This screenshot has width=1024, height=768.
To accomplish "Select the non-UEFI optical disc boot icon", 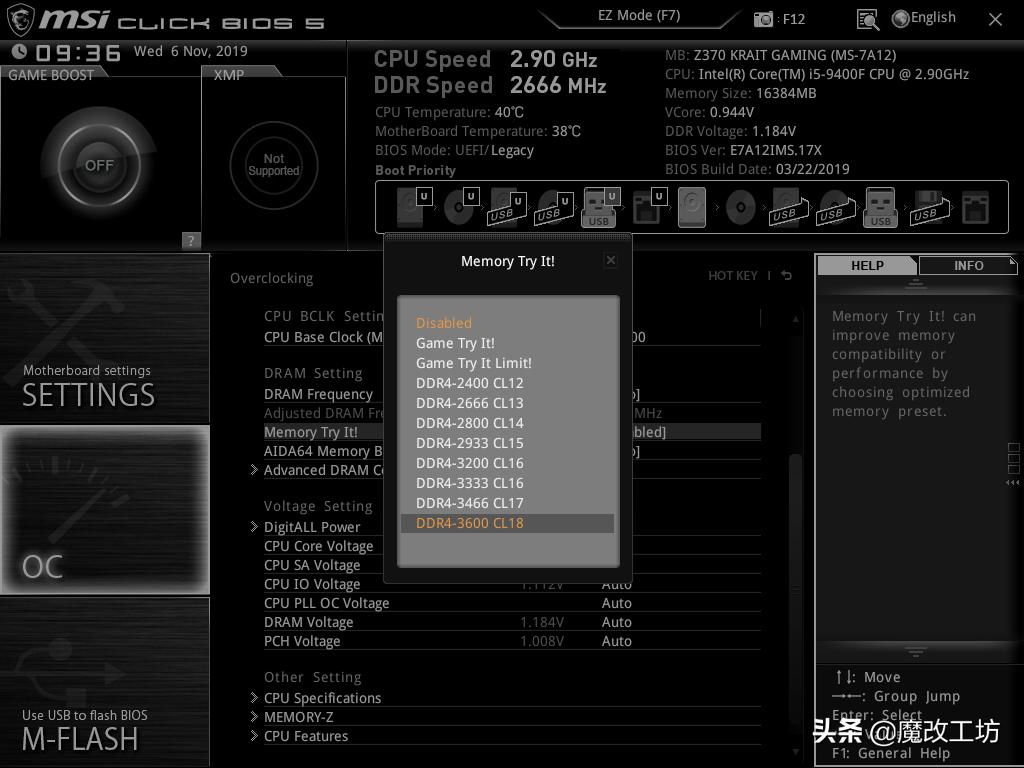I will tap(741, 208).
